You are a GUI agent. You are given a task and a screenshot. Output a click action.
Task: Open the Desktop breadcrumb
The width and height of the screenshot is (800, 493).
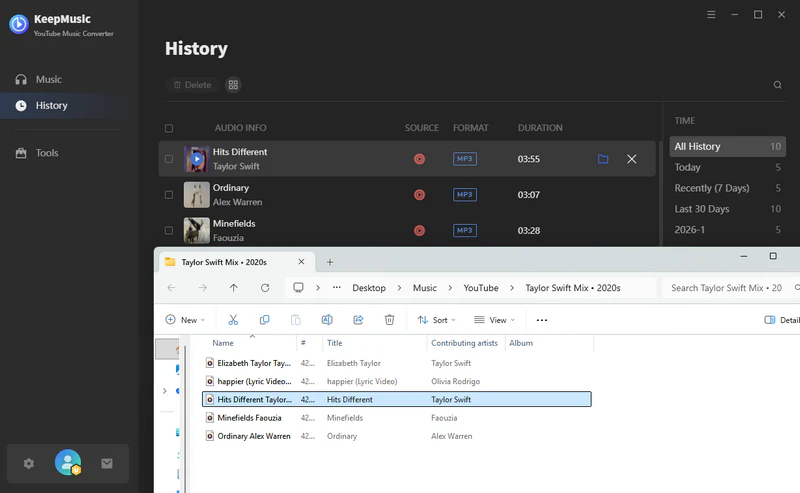pyautogui.click(x=369, y=288)
